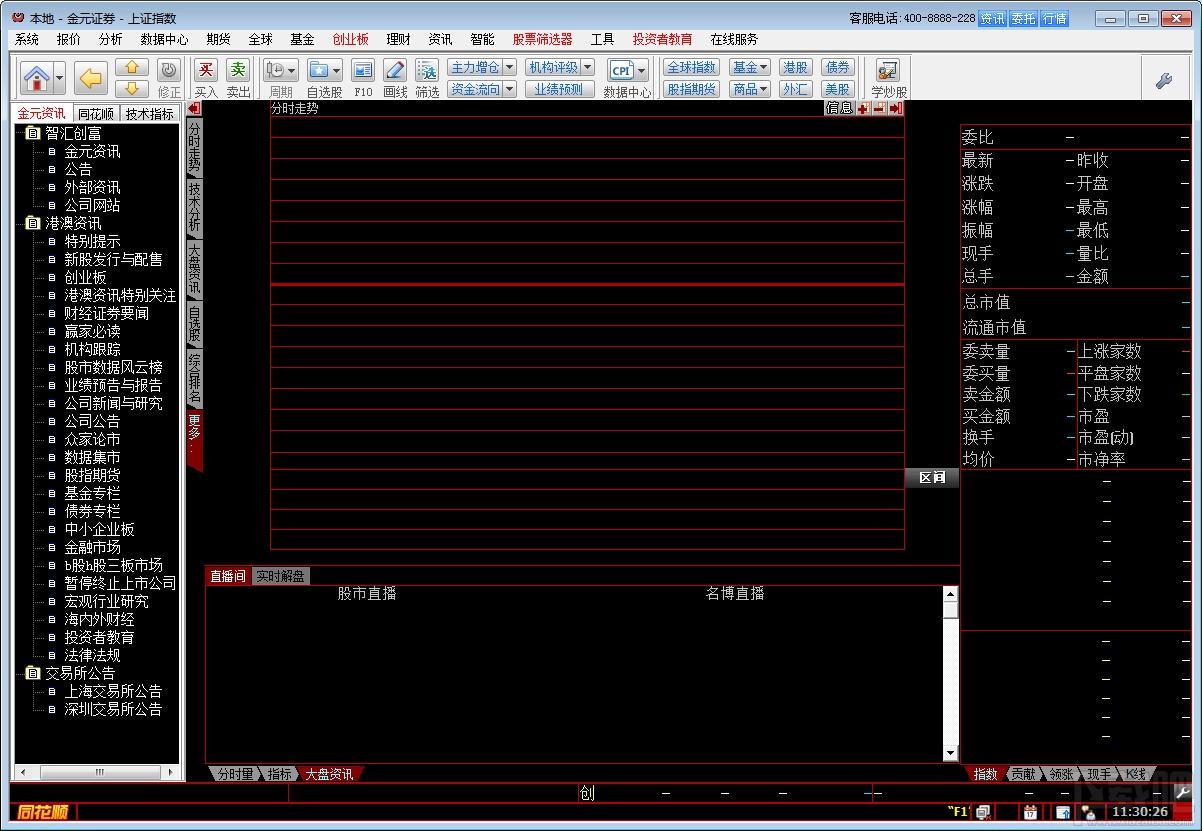Click the sidebar horizontal scrollbar right arrow

point(172,773)
